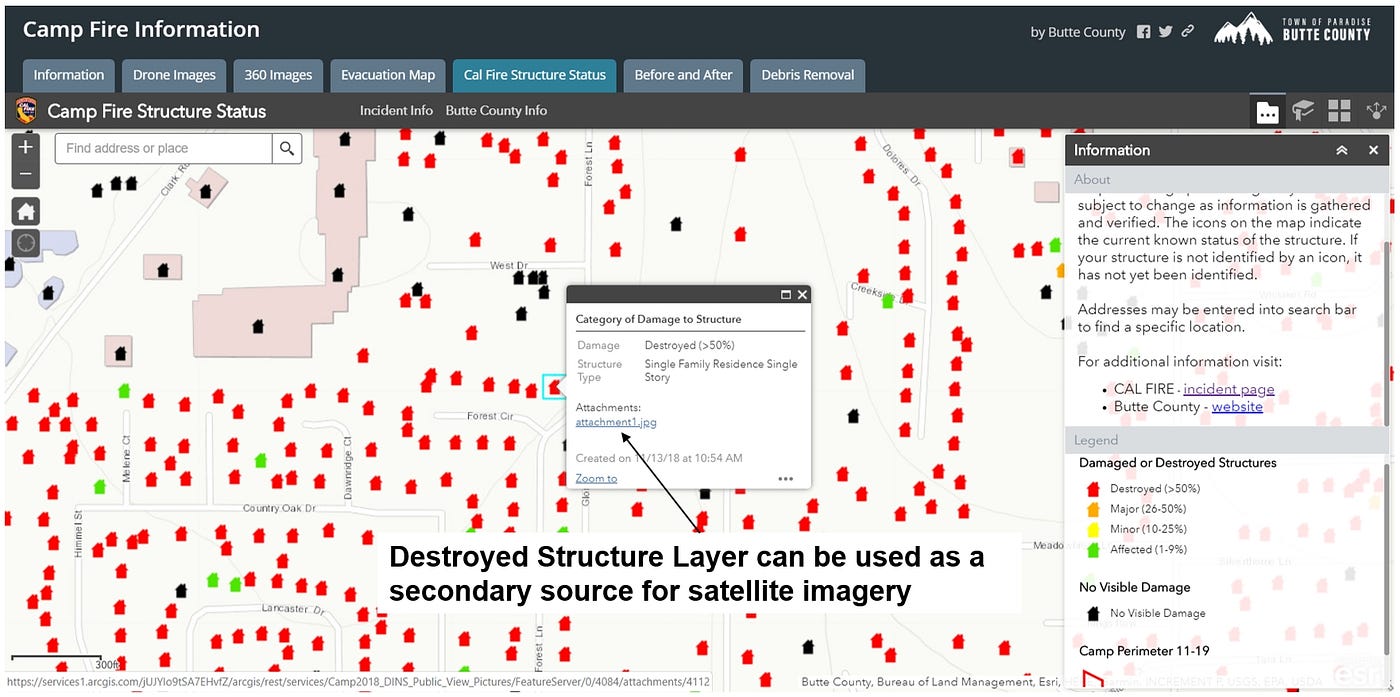This screenshot has width=1400, height=697.
Task: Click black No Visible Damage legend swatch
Action: tap(1092, 613)
